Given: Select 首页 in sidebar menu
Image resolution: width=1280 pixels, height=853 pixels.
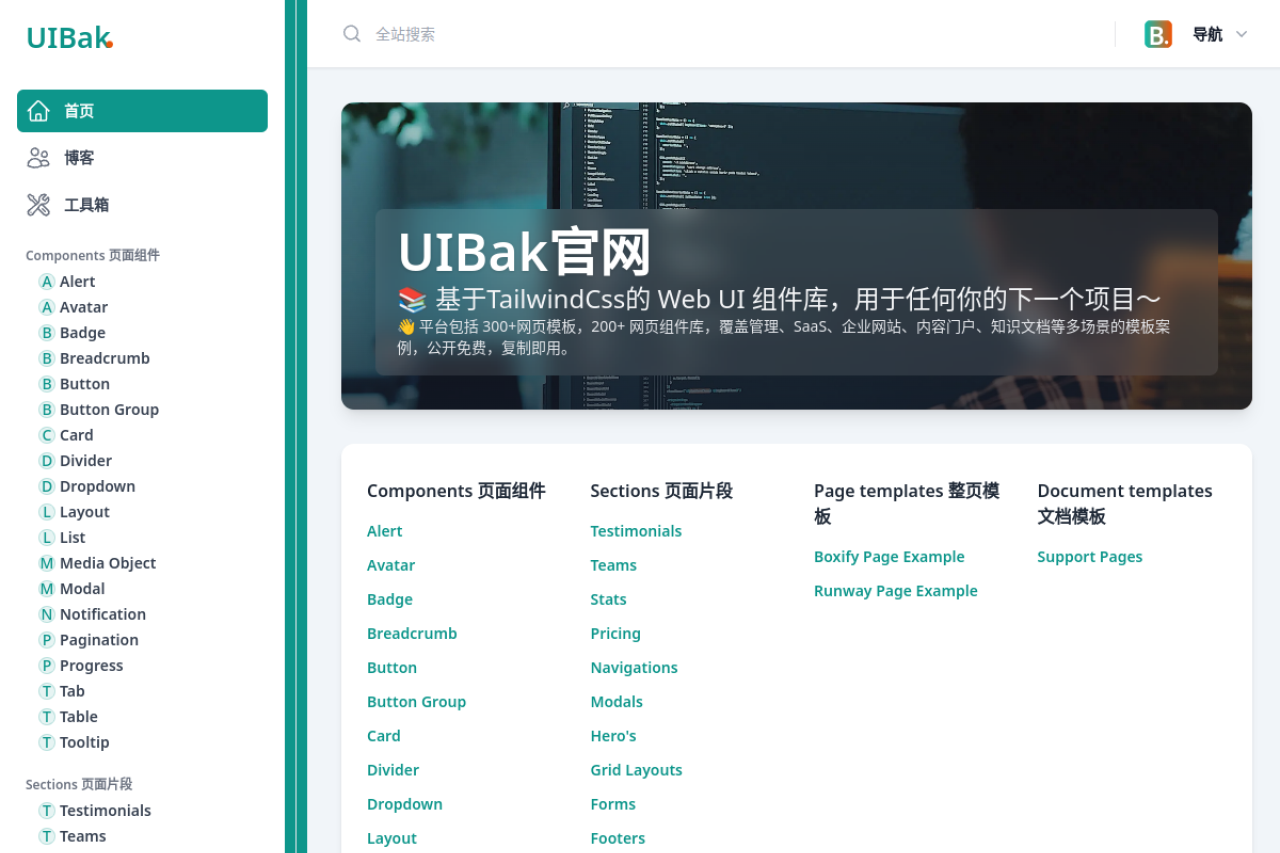Looking at the screenshot, I should coord(142,111).
